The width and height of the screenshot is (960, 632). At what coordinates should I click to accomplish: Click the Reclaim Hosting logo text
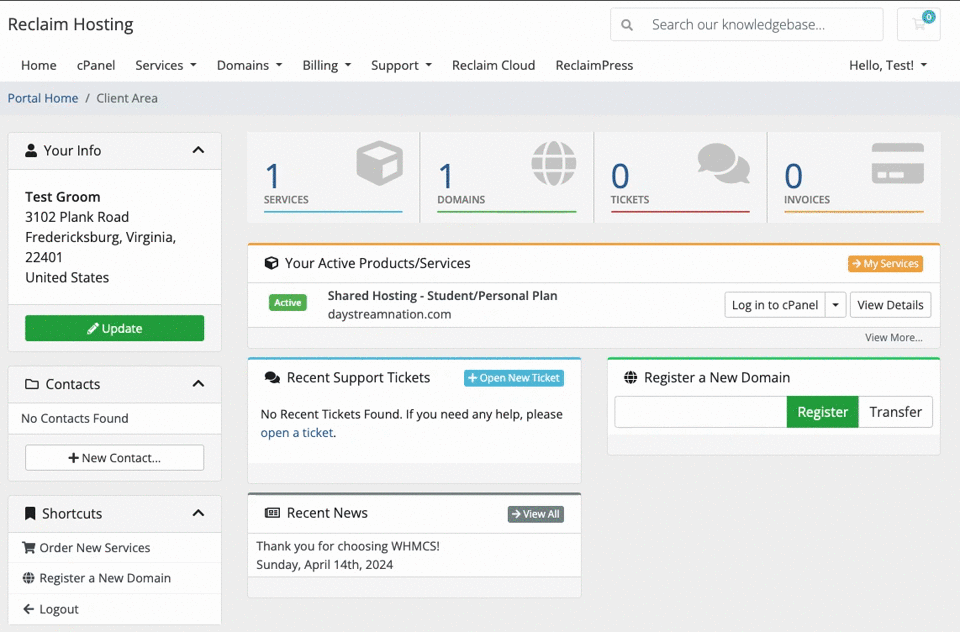[x=70, y=24]
